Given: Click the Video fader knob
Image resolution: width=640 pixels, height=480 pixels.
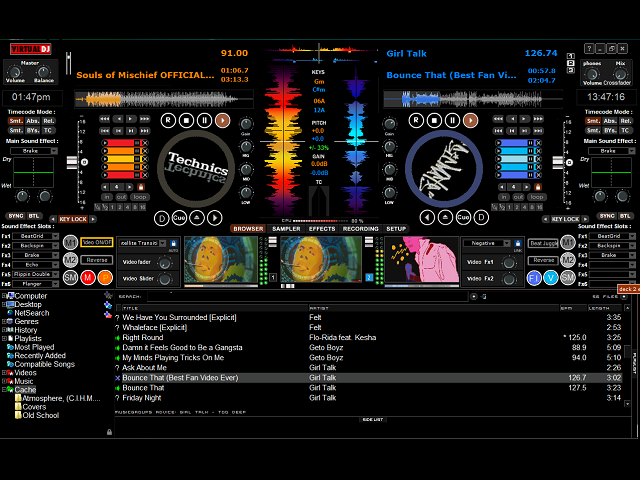Looking at the screenshot, I should click(x=164, y=262).
